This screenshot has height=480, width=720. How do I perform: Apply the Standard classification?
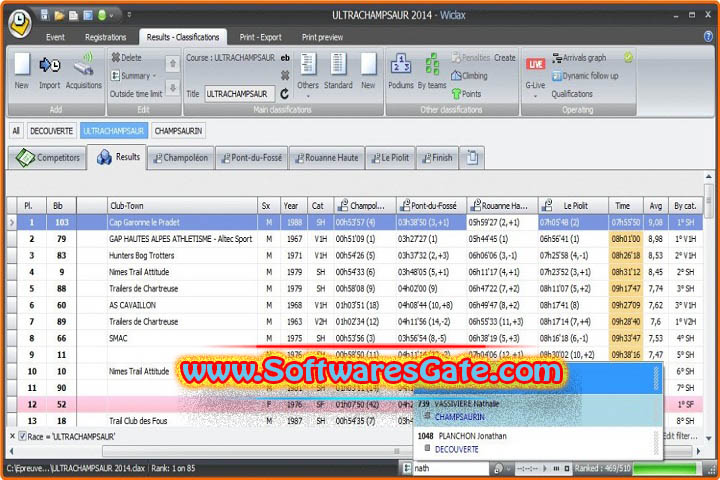point(338,71)
